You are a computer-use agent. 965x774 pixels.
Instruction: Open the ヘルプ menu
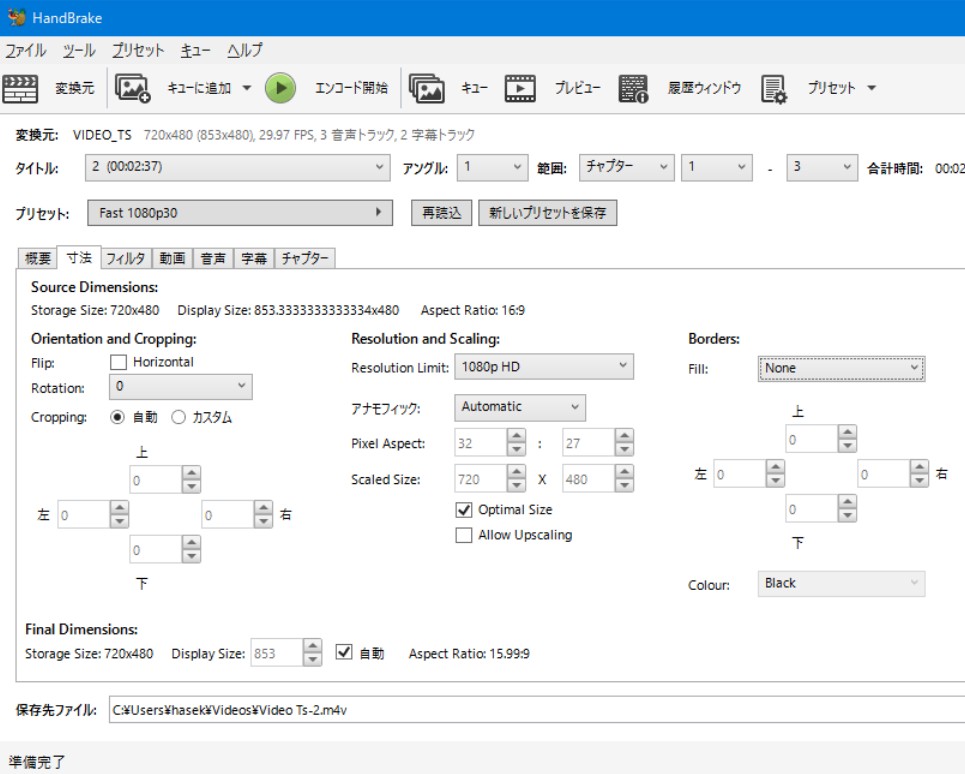(245, 50)
